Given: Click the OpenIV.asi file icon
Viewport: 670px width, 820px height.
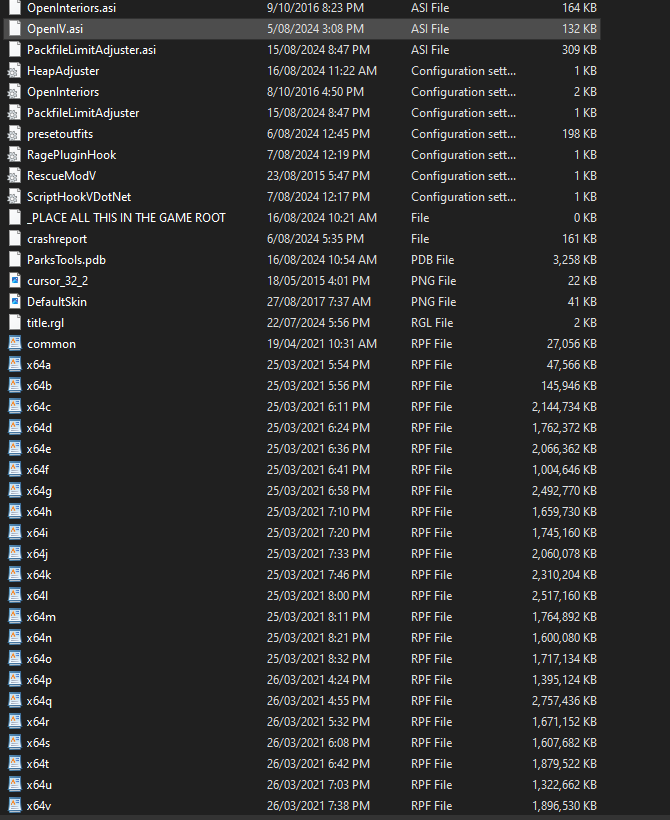Looking at the screenshot, I should pos(15,29).
